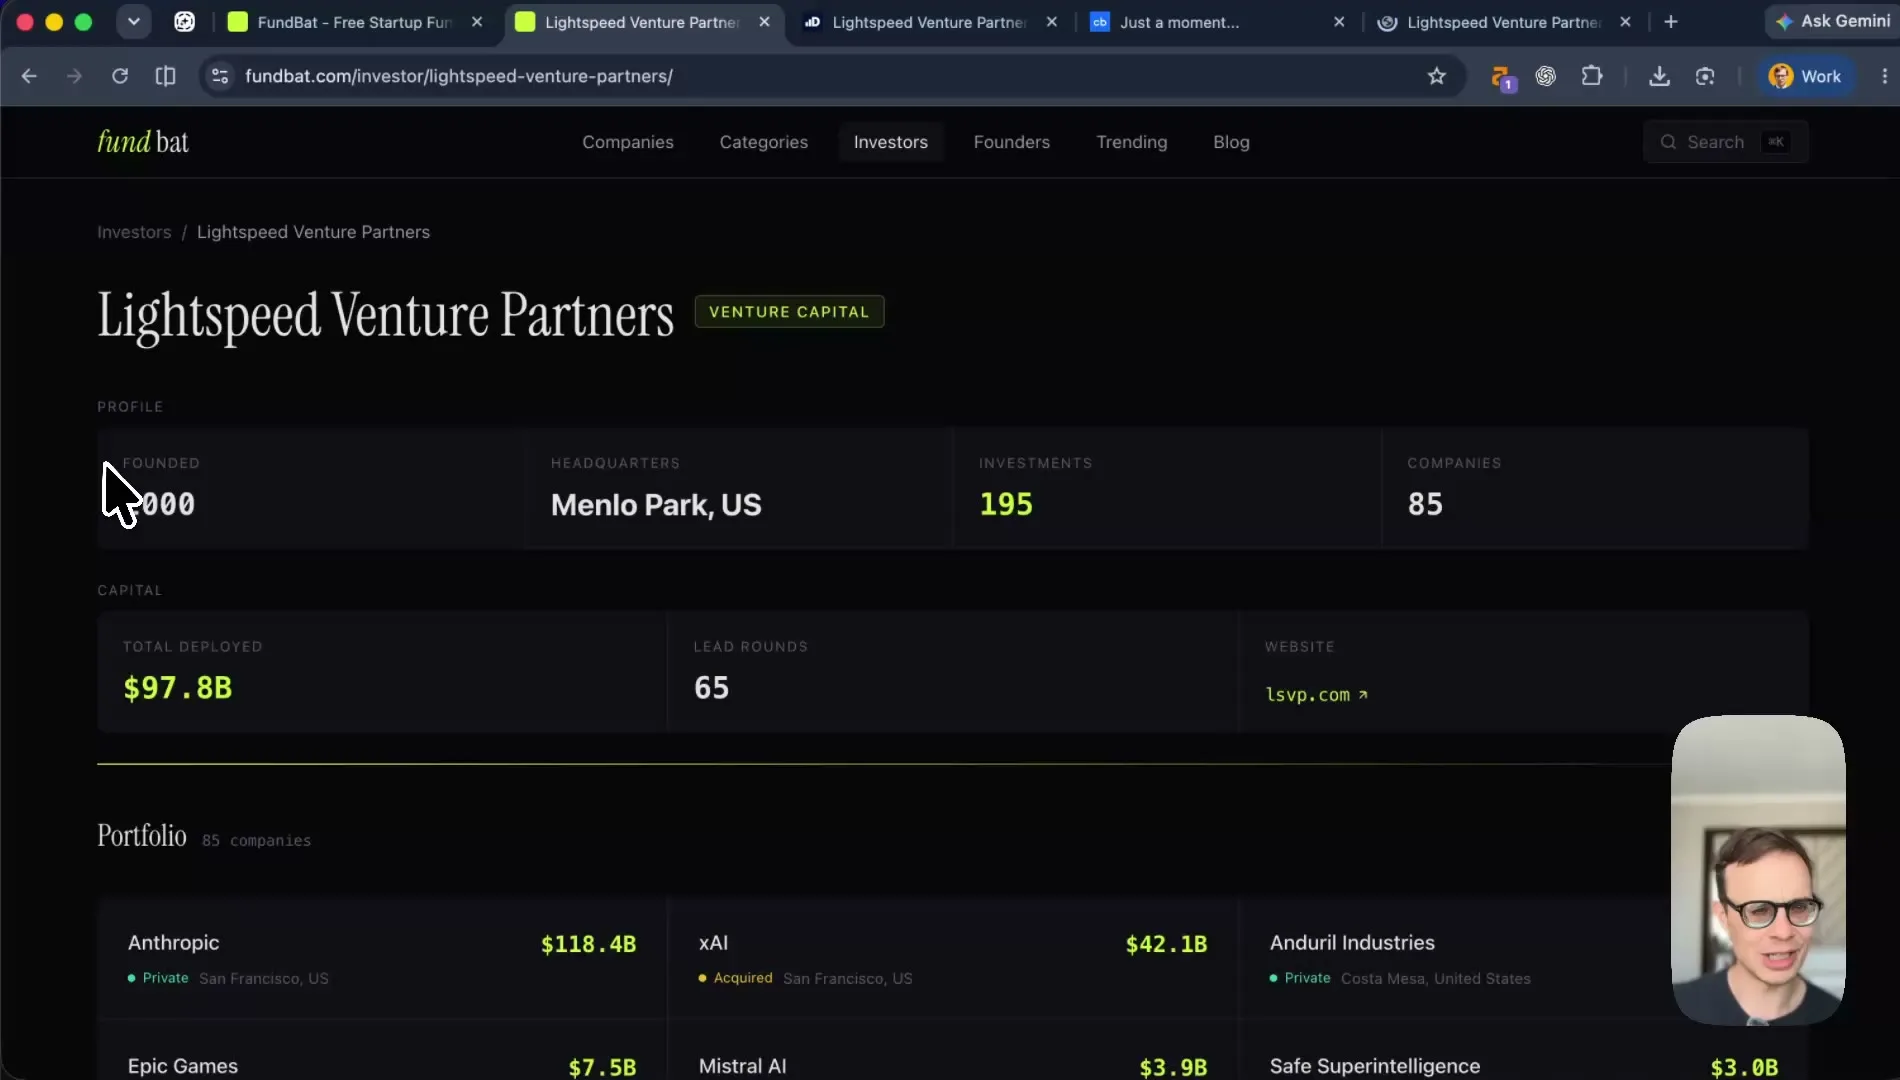This screenshot has width=1900, height=1080.
Task: Go back using the browser back arrow
Action: [29, 76]
